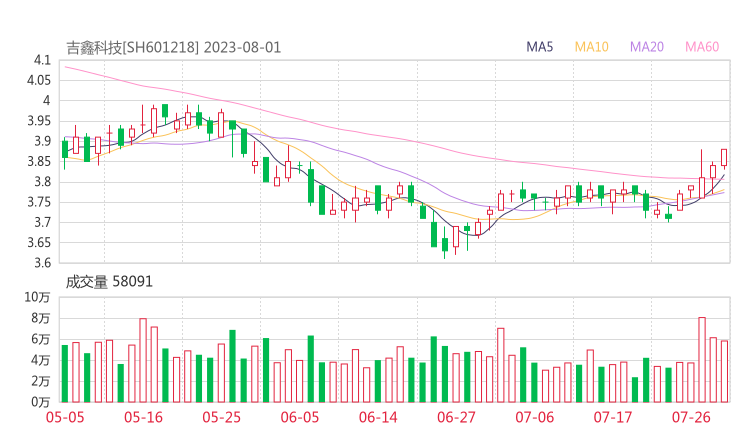Image resolution: width=740 pixels, height=440 pixels.
Task: Click the 4.05 price axis label
Action: [x=38, y=80]
